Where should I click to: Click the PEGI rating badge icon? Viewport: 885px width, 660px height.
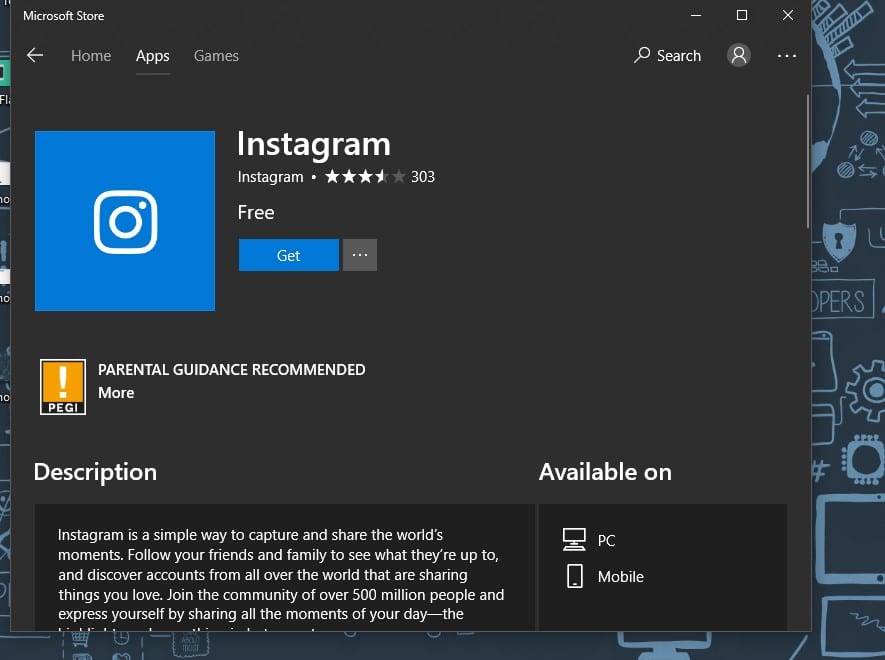pyautogui.click(x=63, y=387)
